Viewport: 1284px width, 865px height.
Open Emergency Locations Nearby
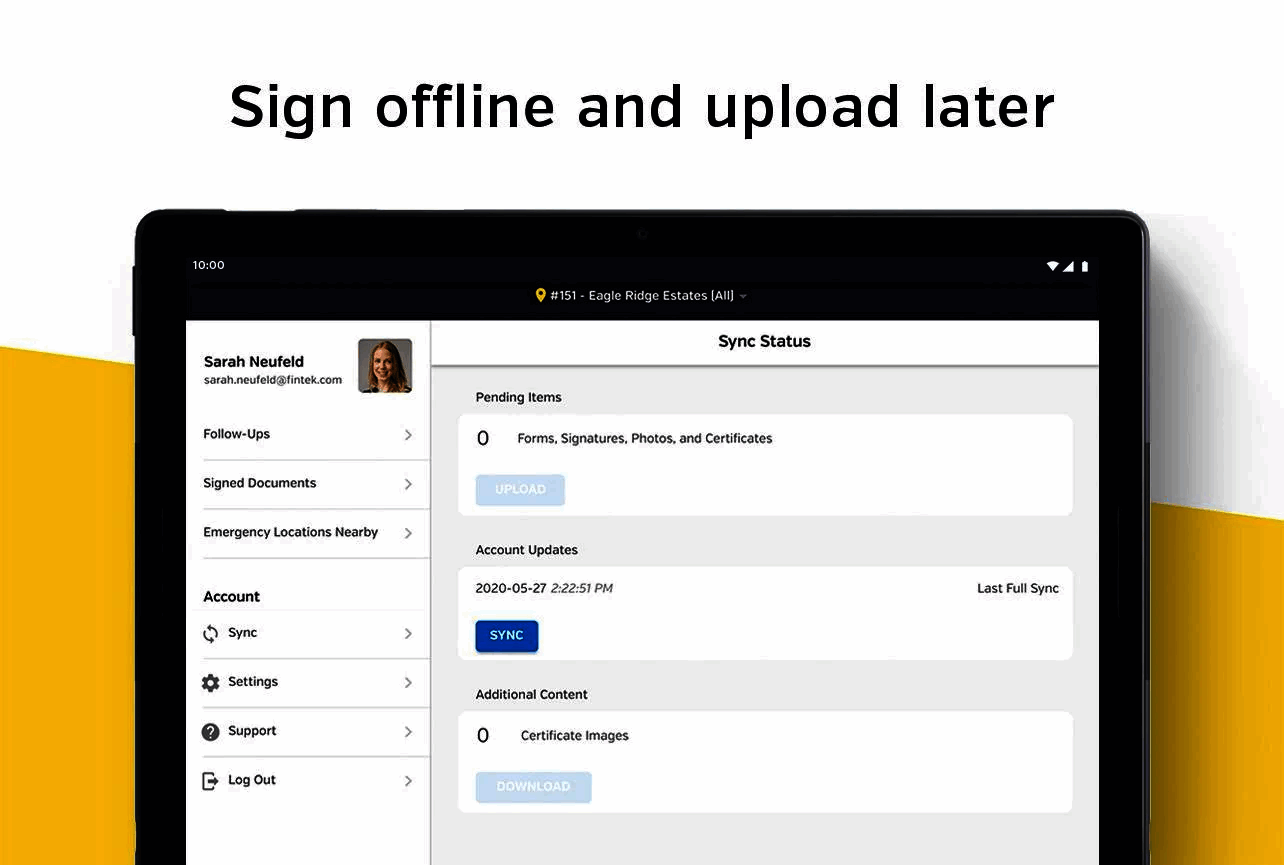290,532
